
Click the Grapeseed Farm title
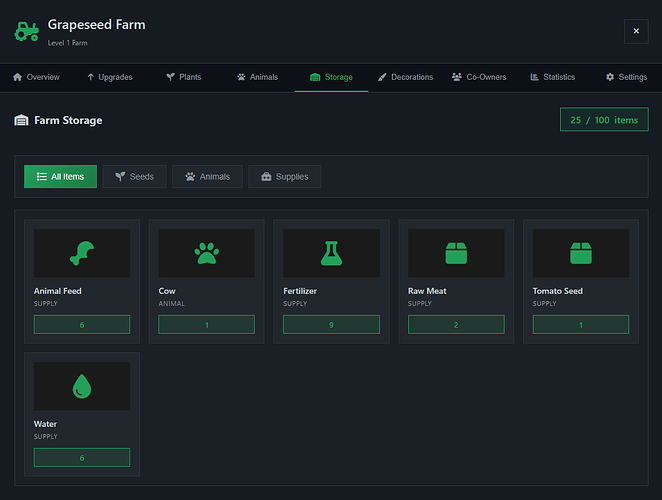tap(96, 24)
